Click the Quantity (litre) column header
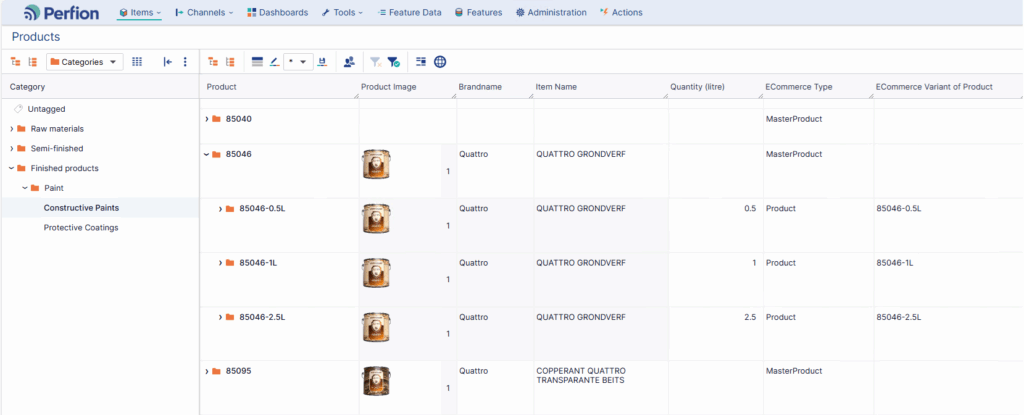Viewport: 1024px width, 415px height. click(x=697, y=87)
